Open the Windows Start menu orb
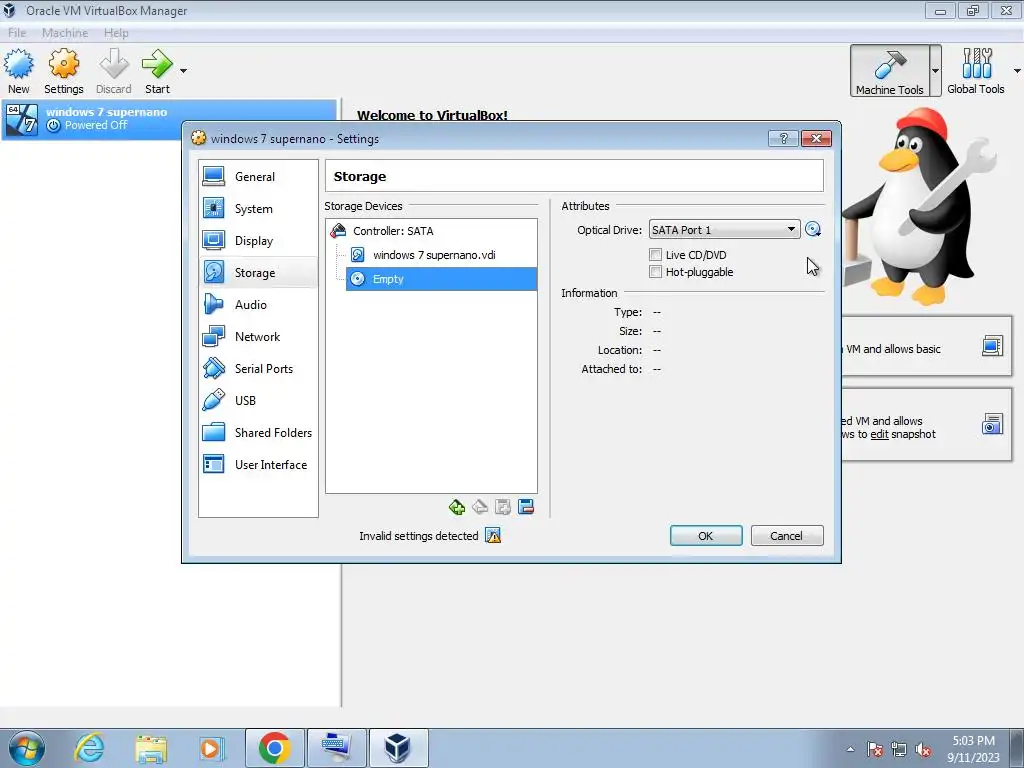Viewport: 1024px width, 768px height. tap(27, 748)
